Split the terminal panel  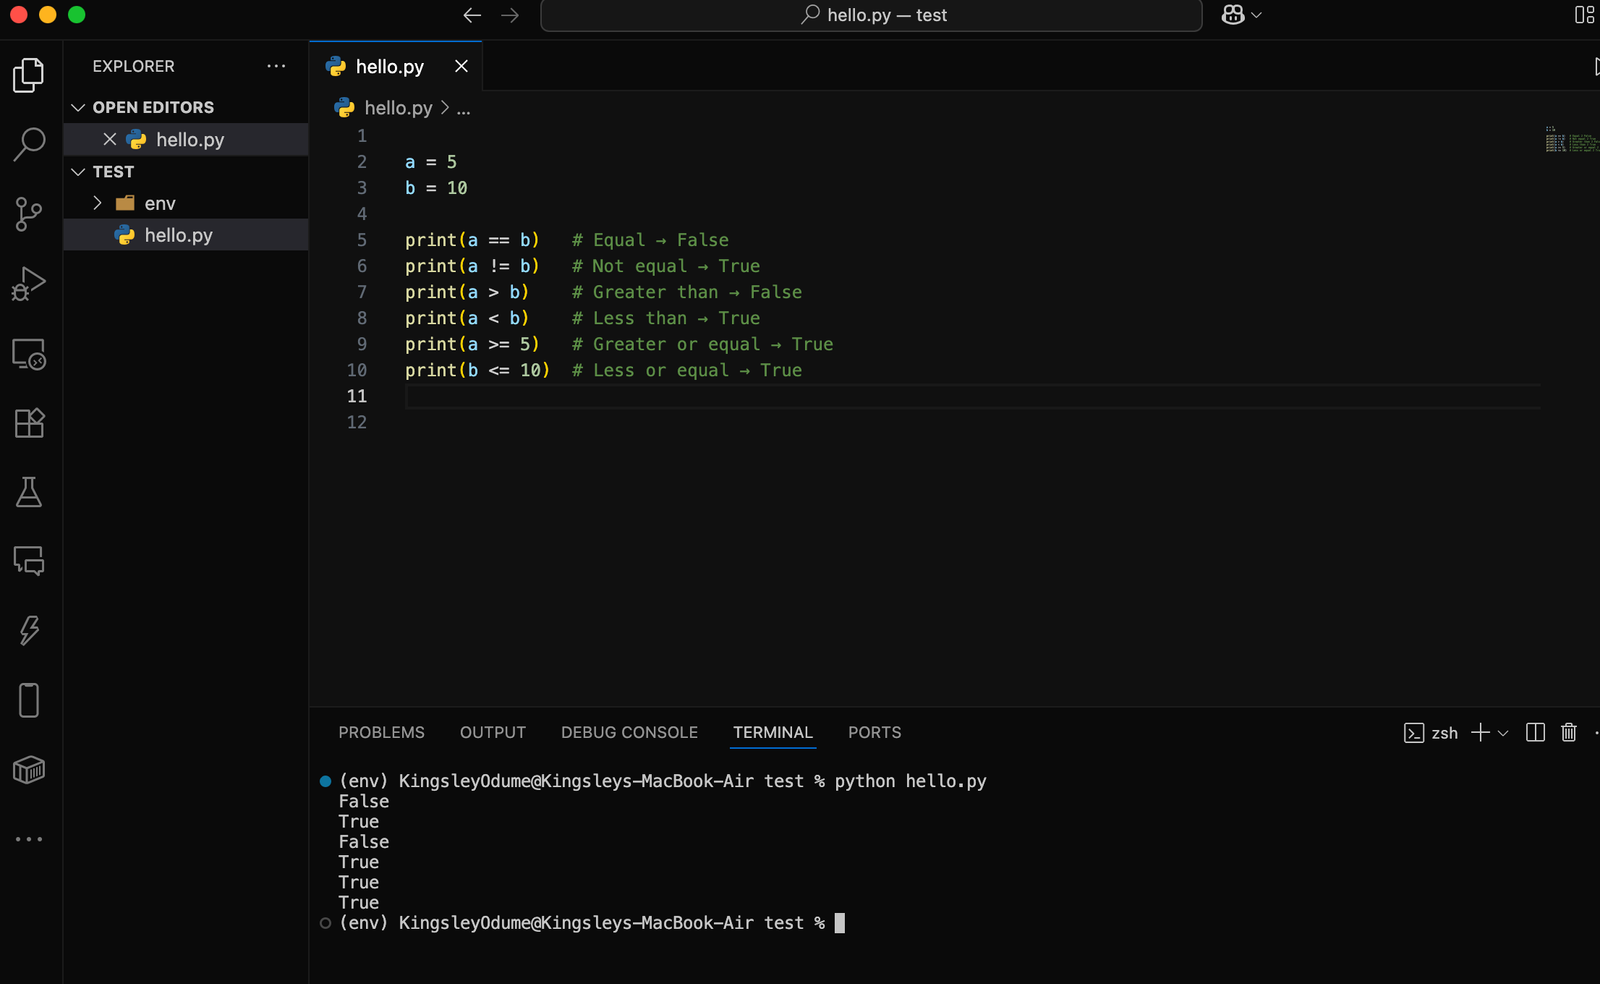point(1535,732)
